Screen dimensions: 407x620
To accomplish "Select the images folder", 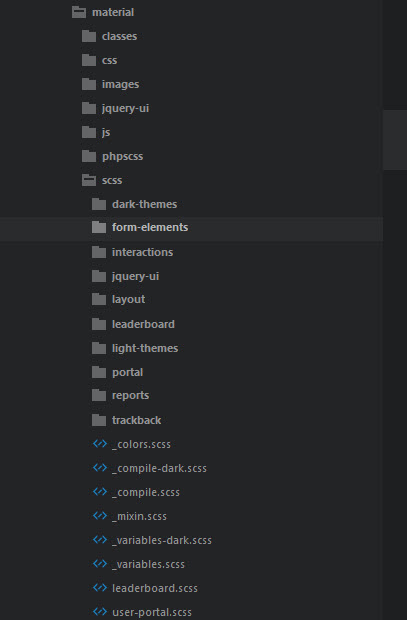I will pos(120,84).
